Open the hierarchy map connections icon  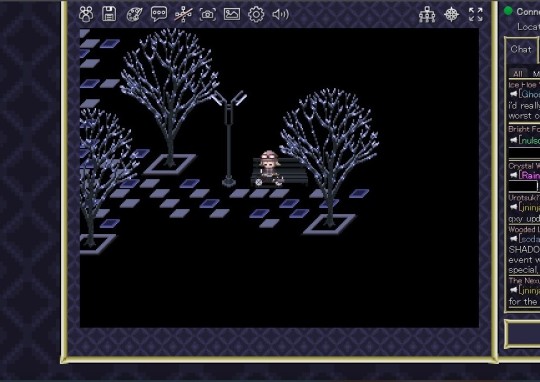(x=427, y=15)
